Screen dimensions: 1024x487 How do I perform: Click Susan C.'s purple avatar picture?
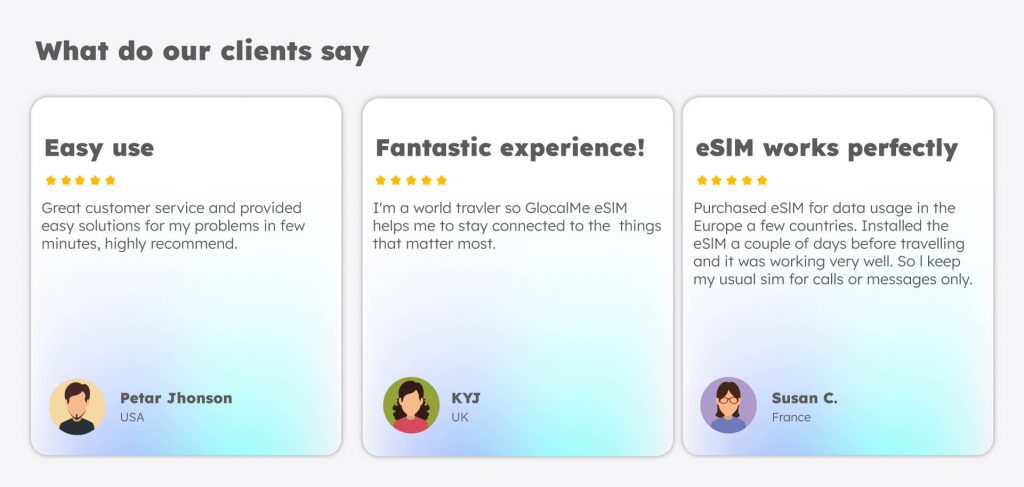click(728, 405)
